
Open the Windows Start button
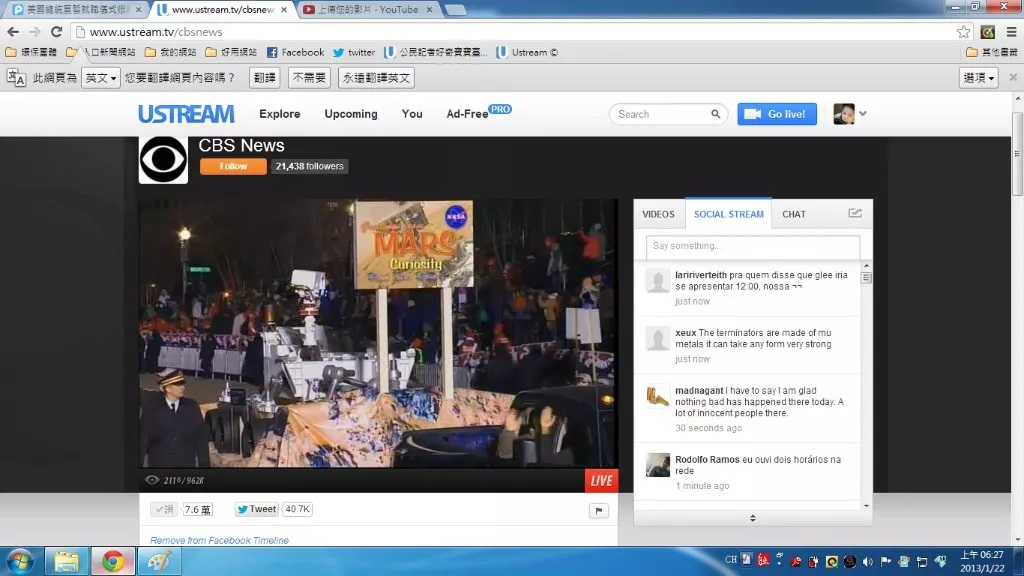pyautogui.click(x=20, y=562)
